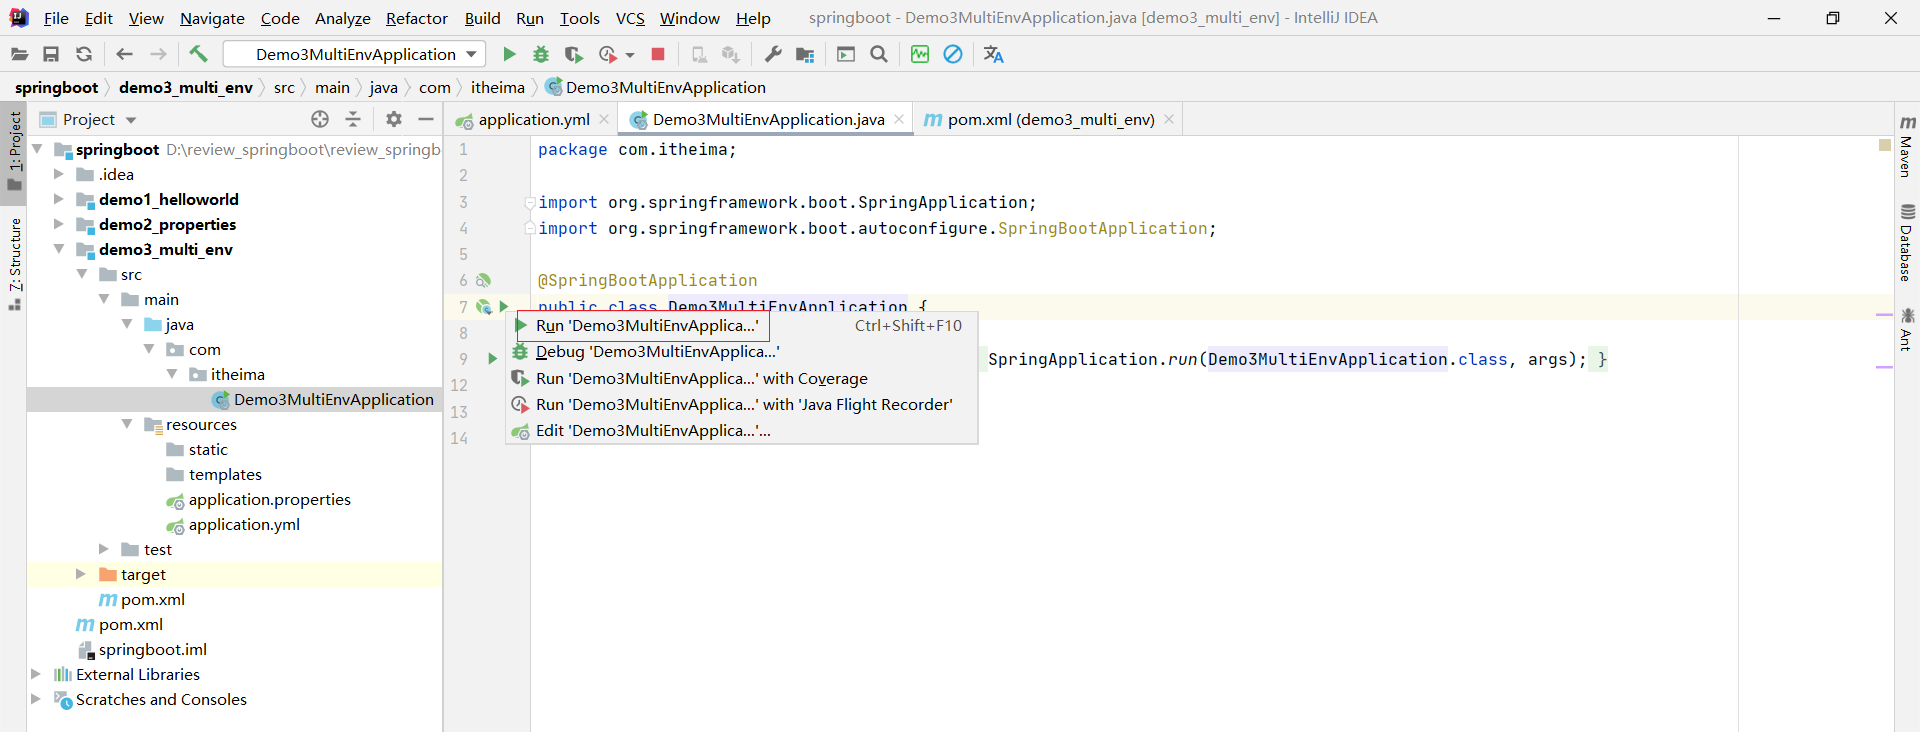Click the Save All floppy disk icon
Image resolution: width=1920 pixels, height=732 pixels.
51,54
